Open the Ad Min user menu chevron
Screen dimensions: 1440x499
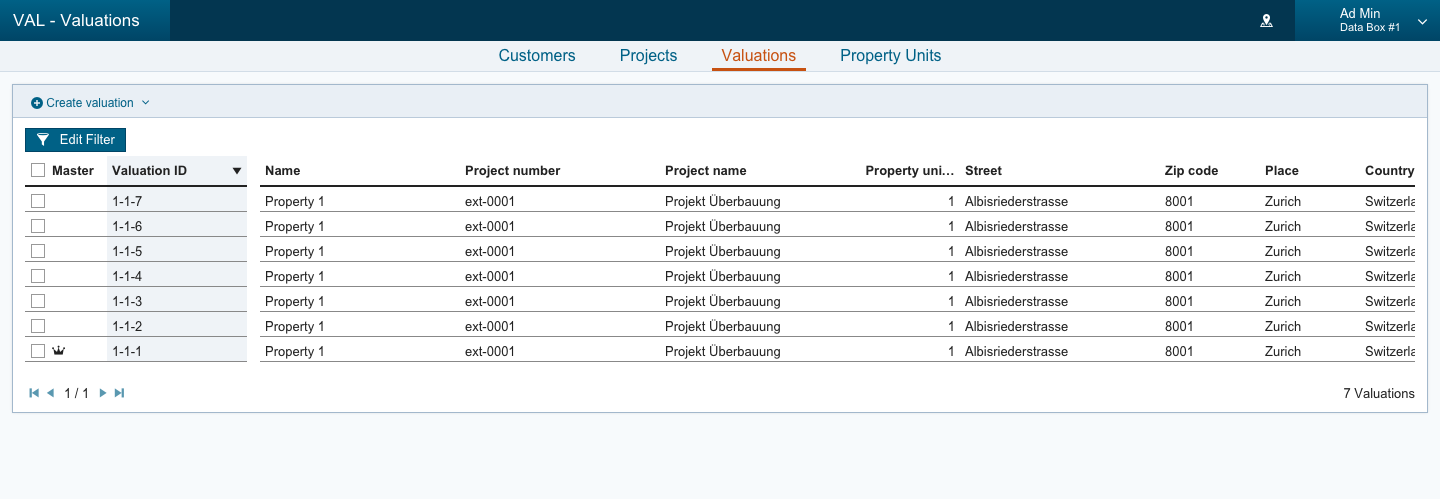tap(1422, 21)
